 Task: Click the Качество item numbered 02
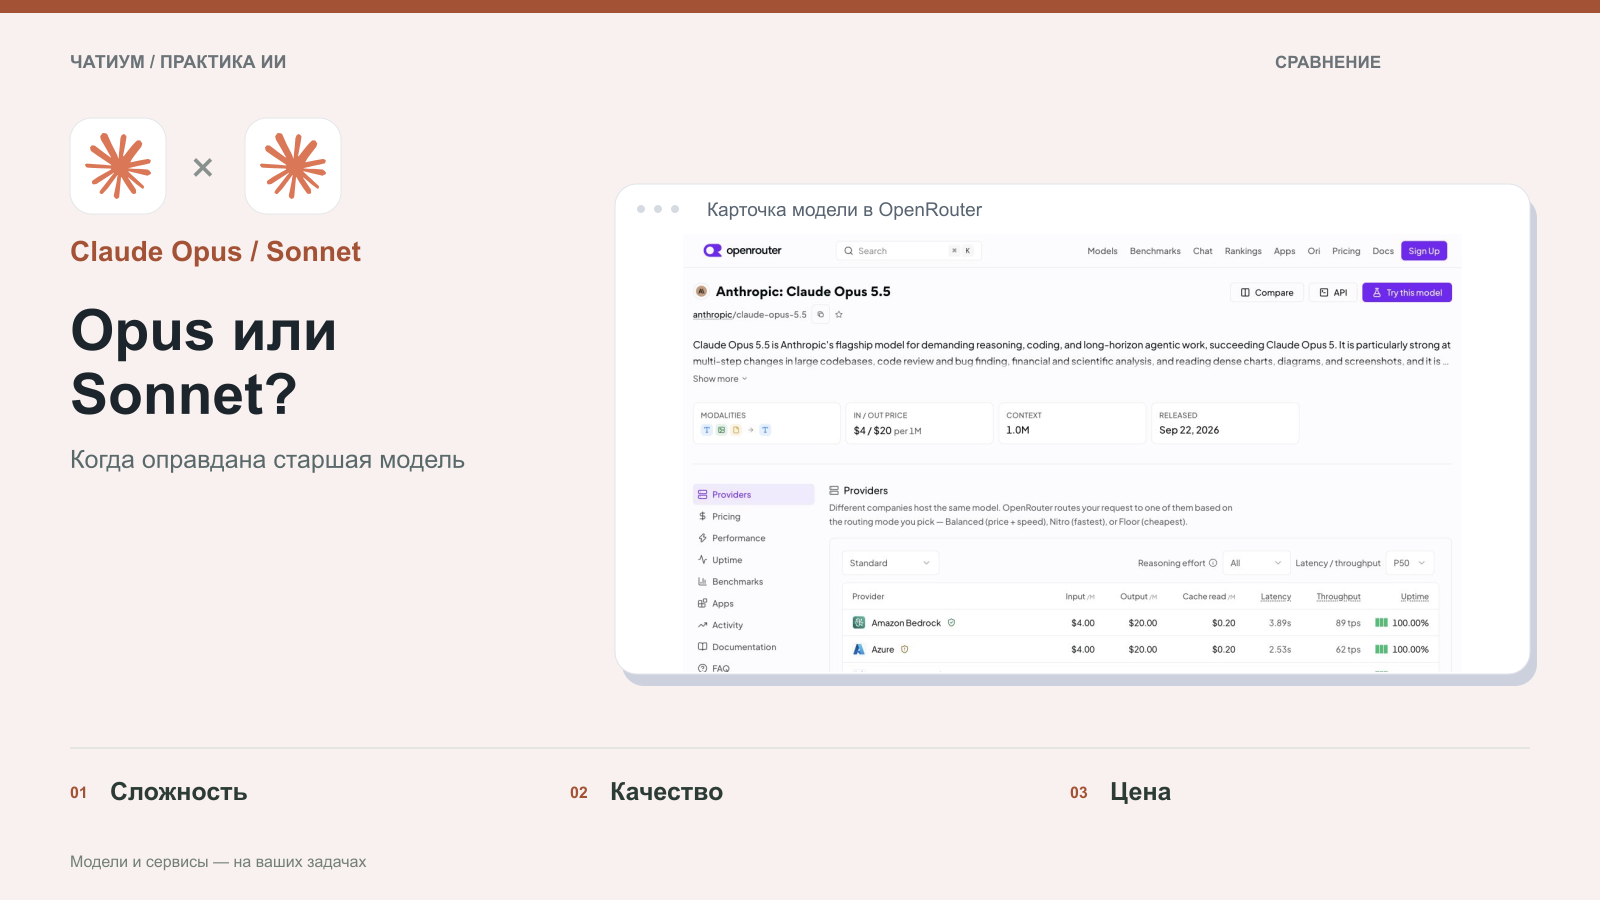pyautogui.click(x=647, y=792)
